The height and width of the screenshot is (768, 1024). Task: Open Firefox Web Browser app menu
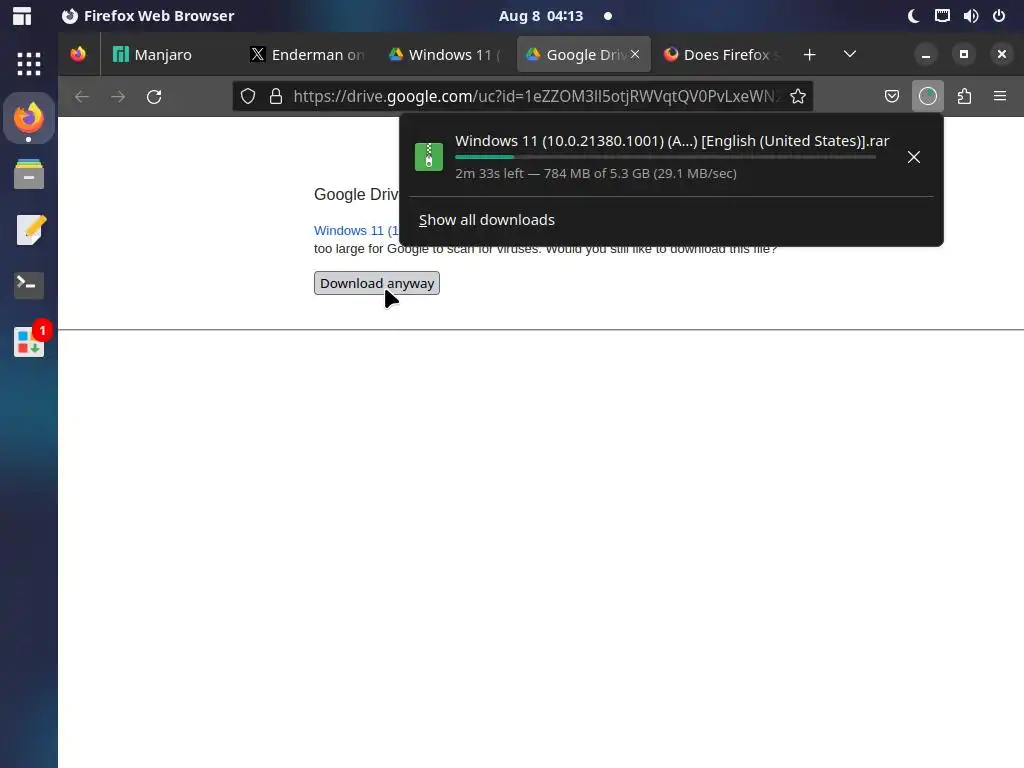(148, 16)
